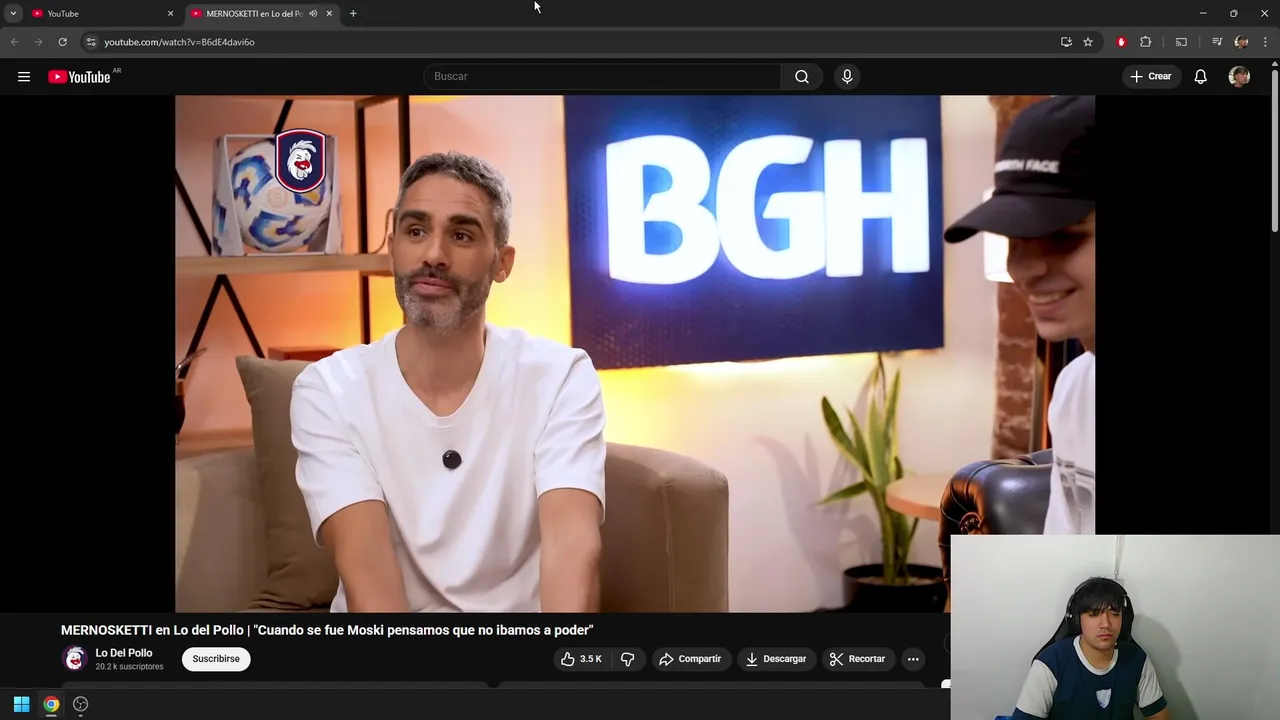Download the video with Descargar

pyautogui.click(x=776, y=659)
